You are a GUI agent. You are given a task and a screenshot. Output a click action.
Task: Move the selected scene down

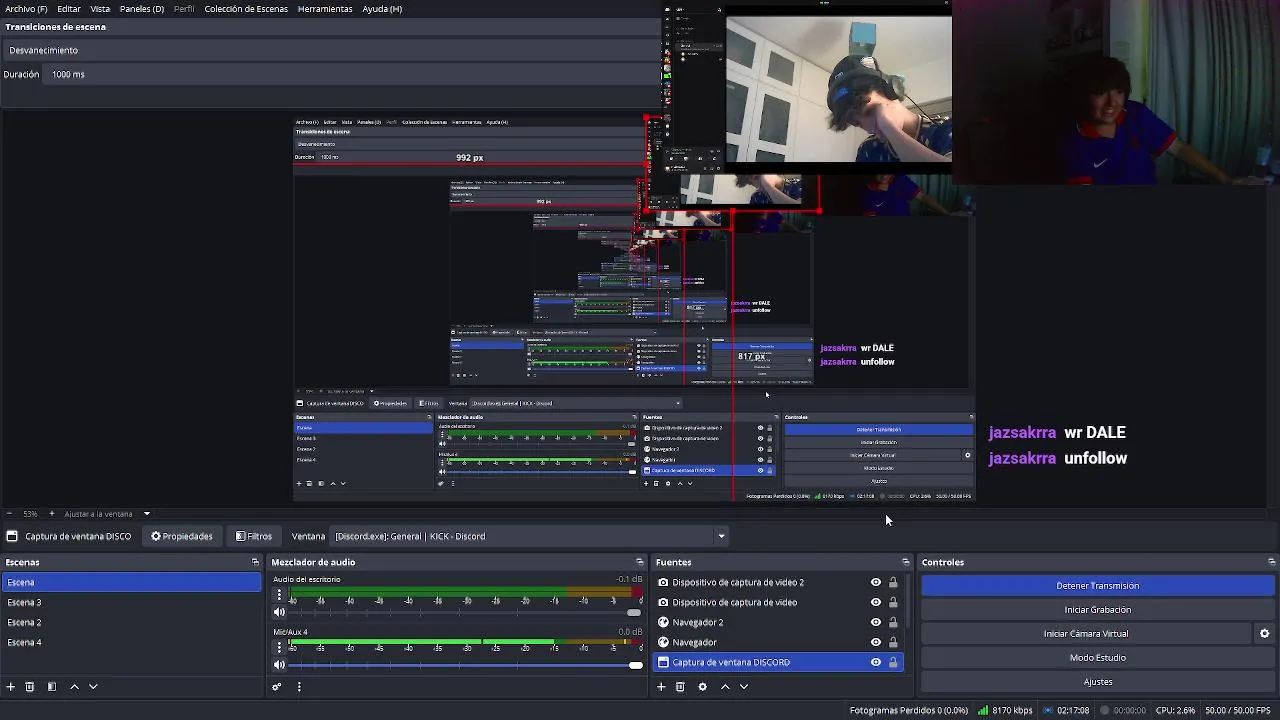click(93, 687)
